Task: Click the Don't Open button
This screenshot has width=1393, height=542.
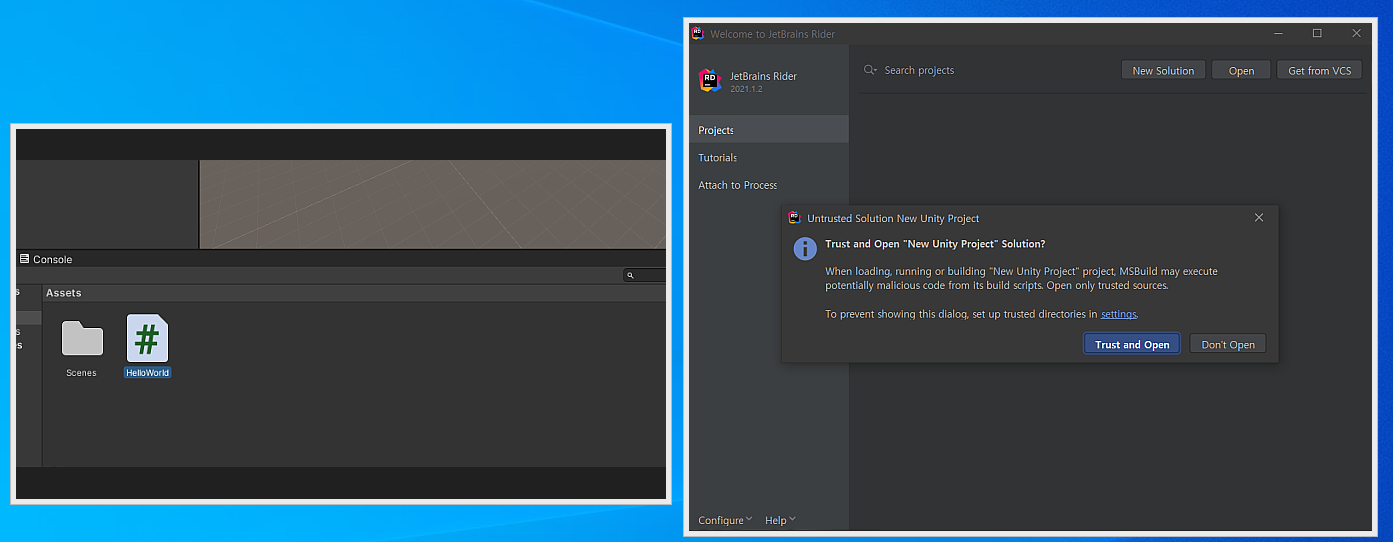Action: click(x=1228, y=344)
